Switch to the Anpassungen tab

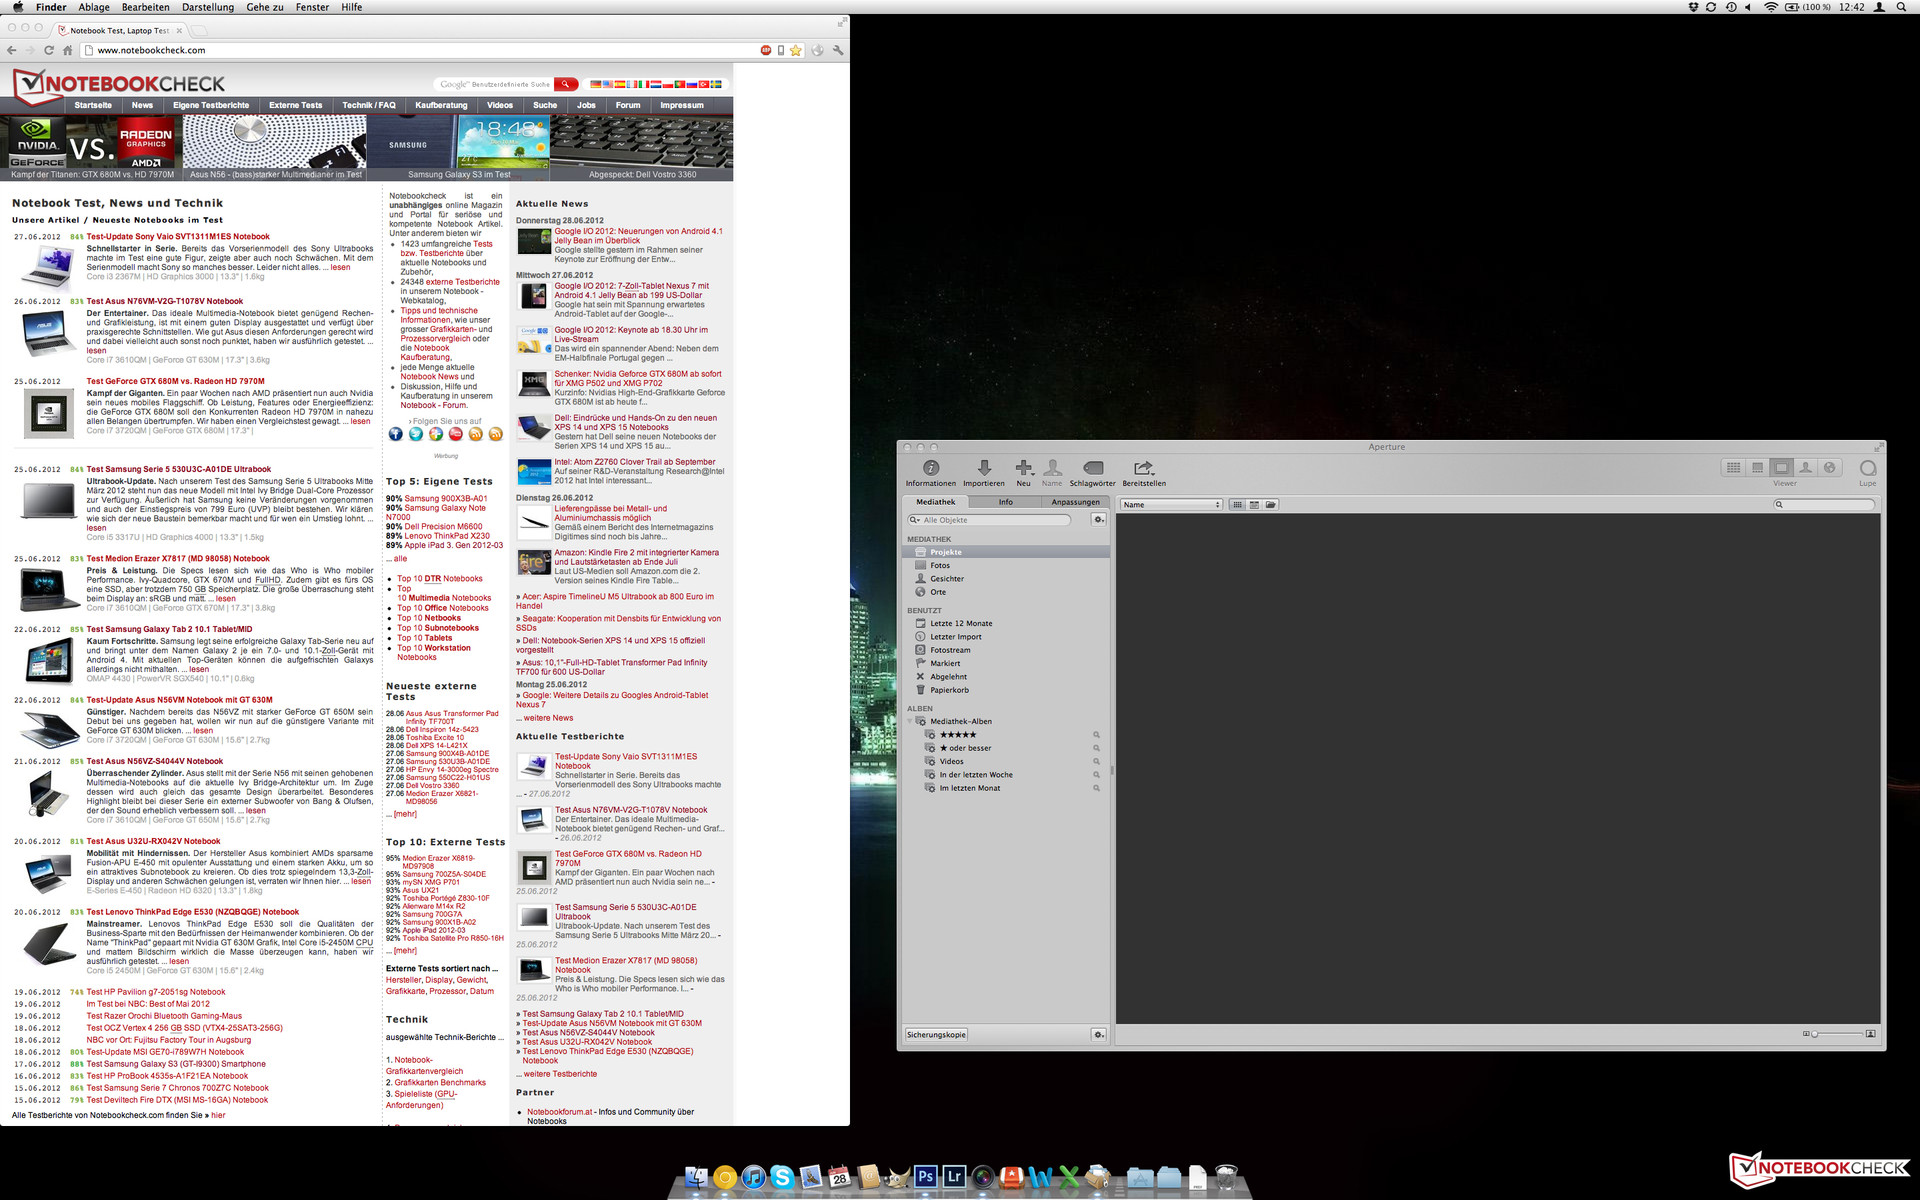tap(1075, 502)
